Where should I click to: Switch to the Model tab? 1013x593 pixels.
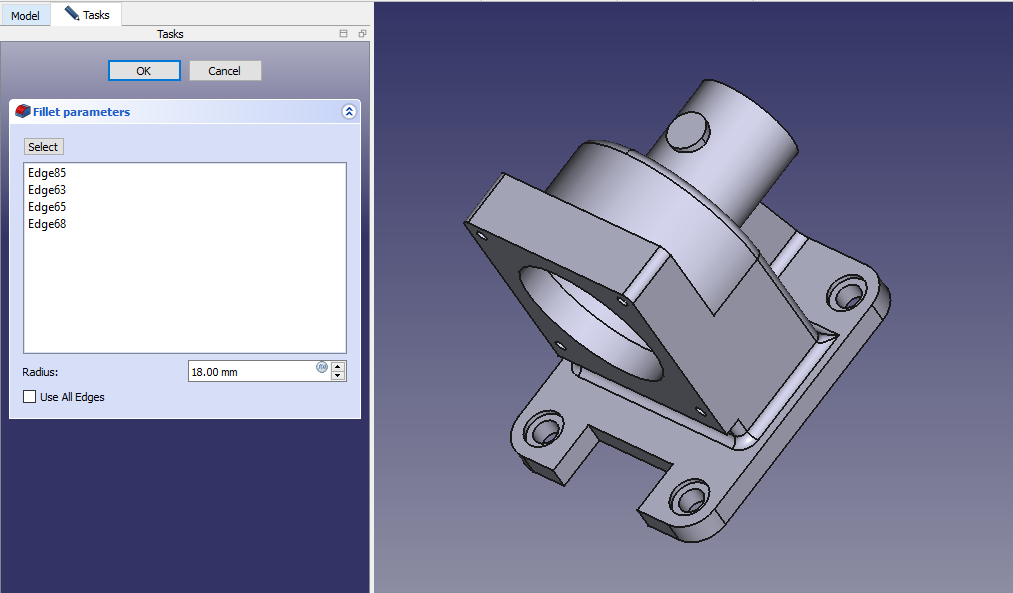[25, 15]
